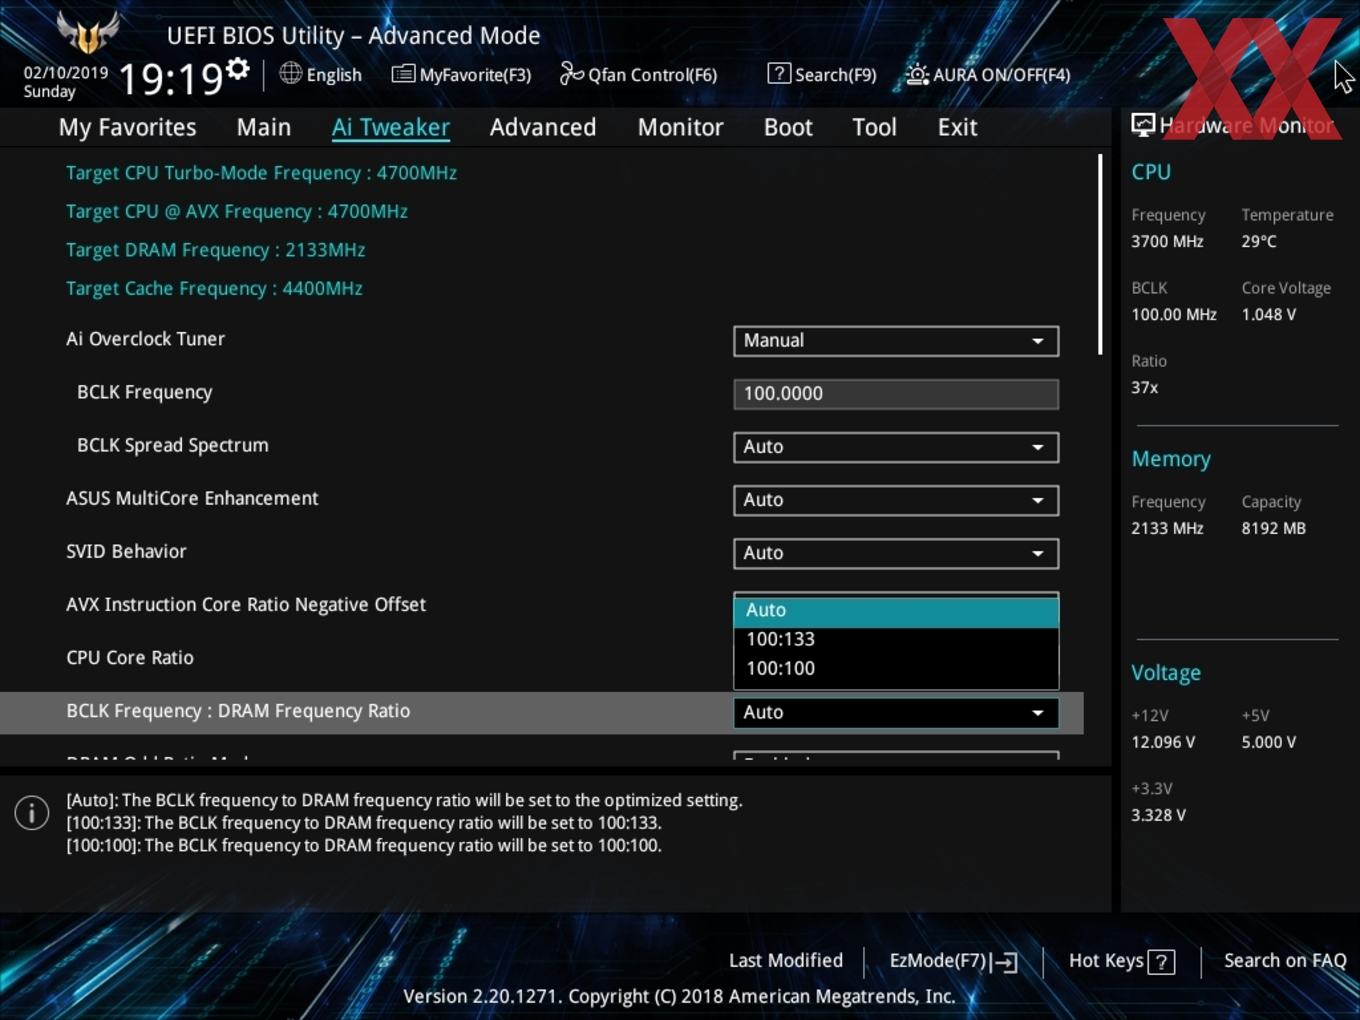Choose the 100:100 ratio option
The width and height of the screenshot is (1360, 1020).
click(896, 668)
